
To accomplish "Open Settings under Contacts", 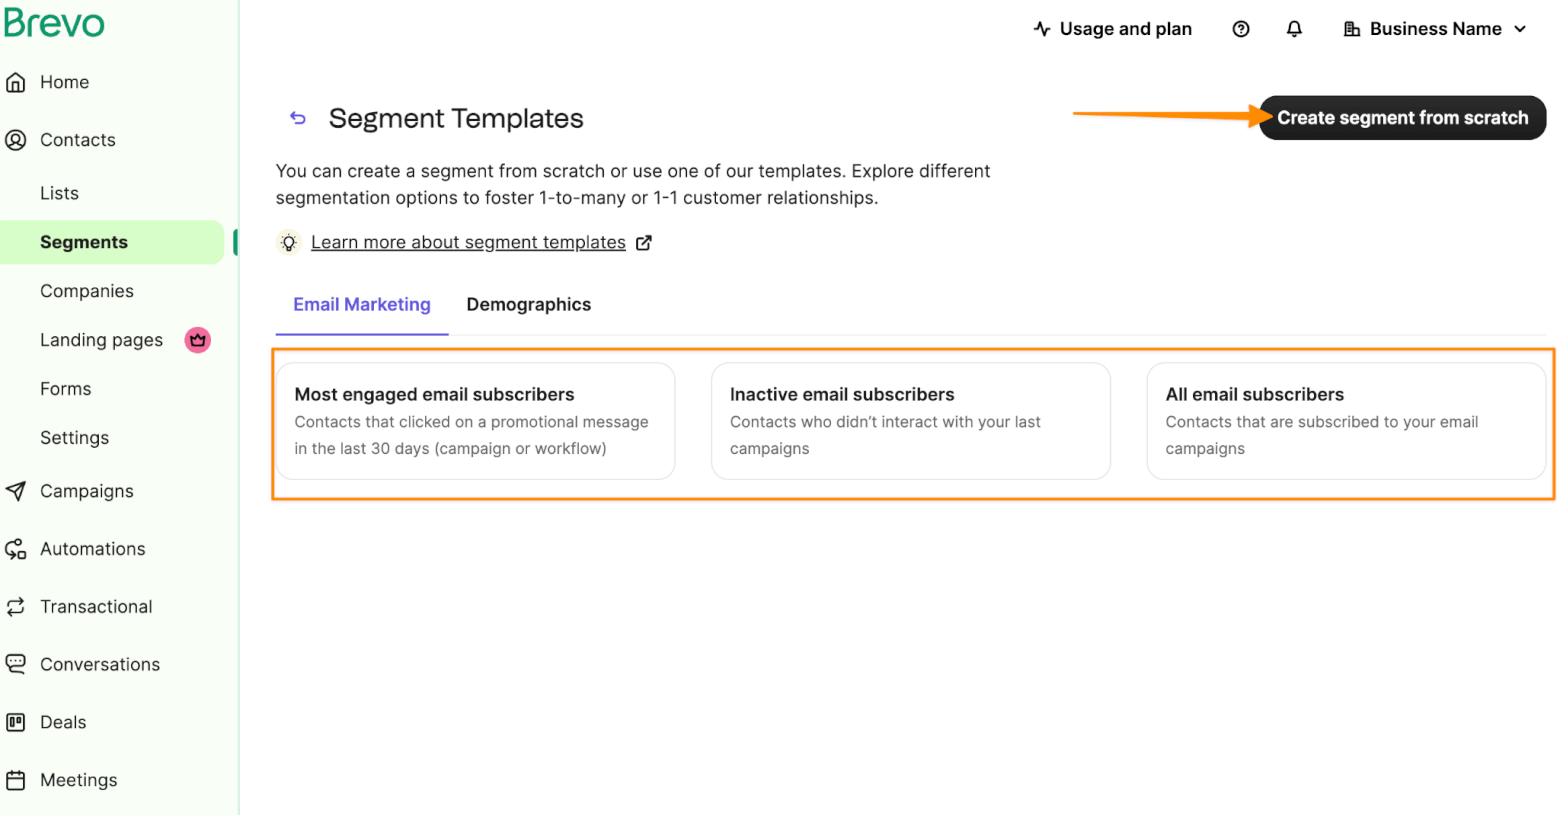I will point(74,438).
